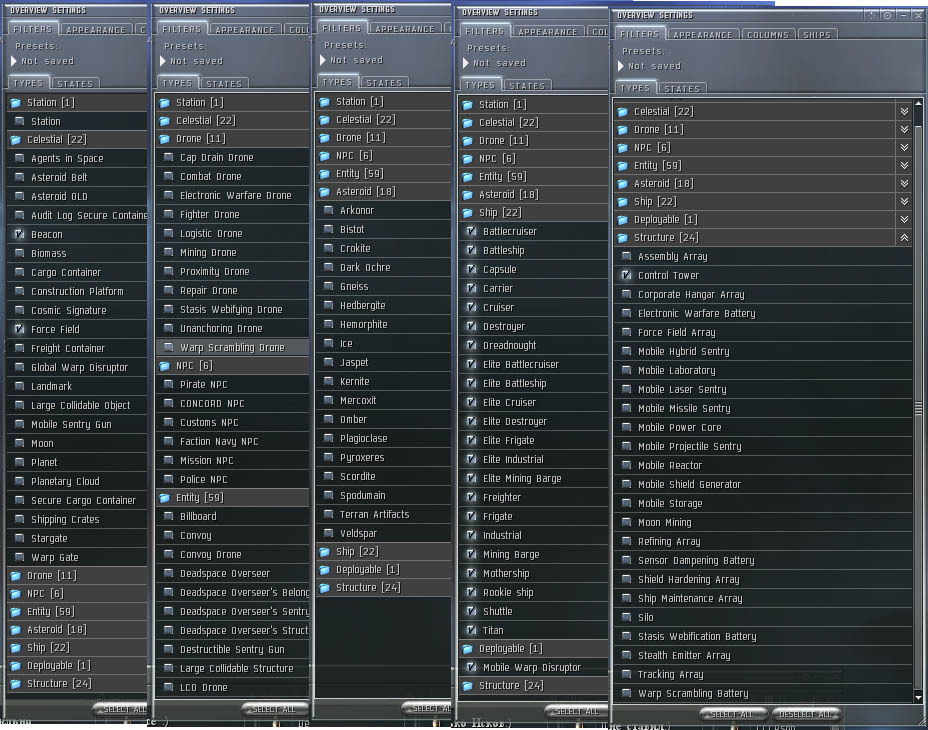The height and width of the screenshot is (730, 928).
Task: Click the pin icon in the Ships-tab window
Action: point(871,15)
